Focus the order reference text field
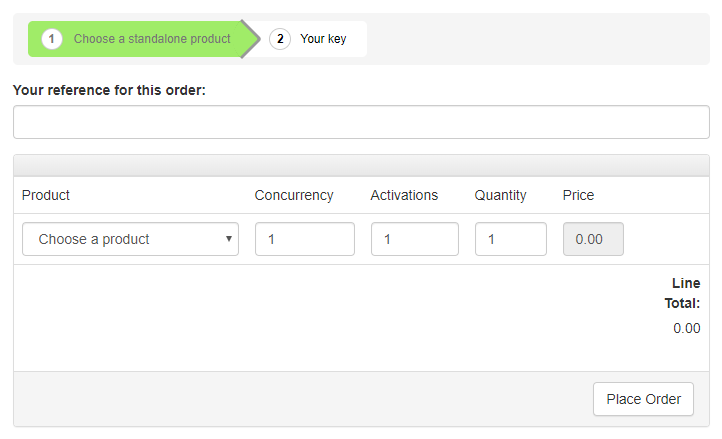This screenshot has height=439, width=722. click(x=361, y=122)
